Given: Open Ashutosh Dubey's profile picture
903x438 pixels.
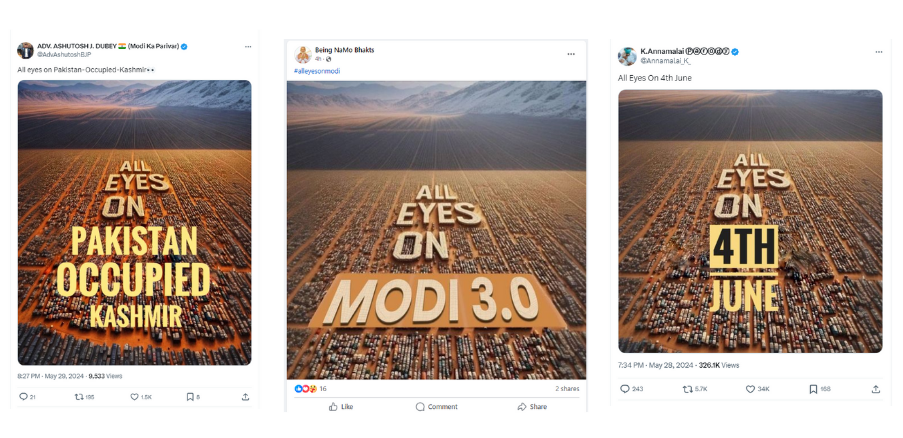Looking at the screenshot, I should (25, 50).
